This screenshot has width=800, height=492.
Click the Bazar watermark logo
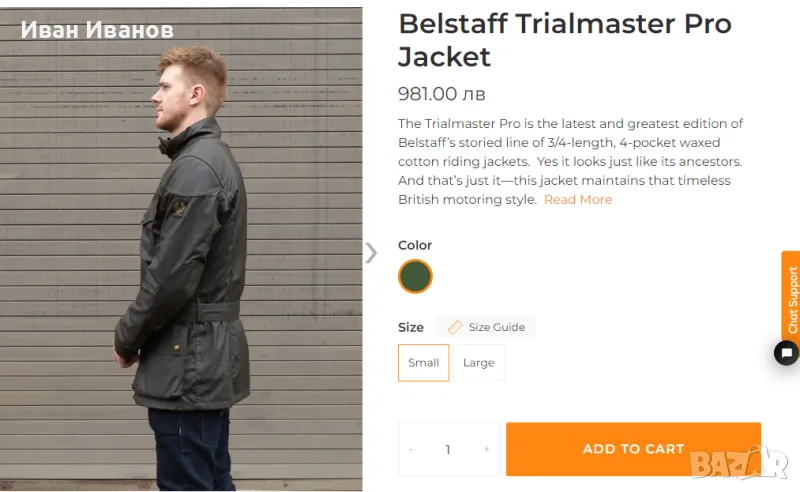click(752, 462)
